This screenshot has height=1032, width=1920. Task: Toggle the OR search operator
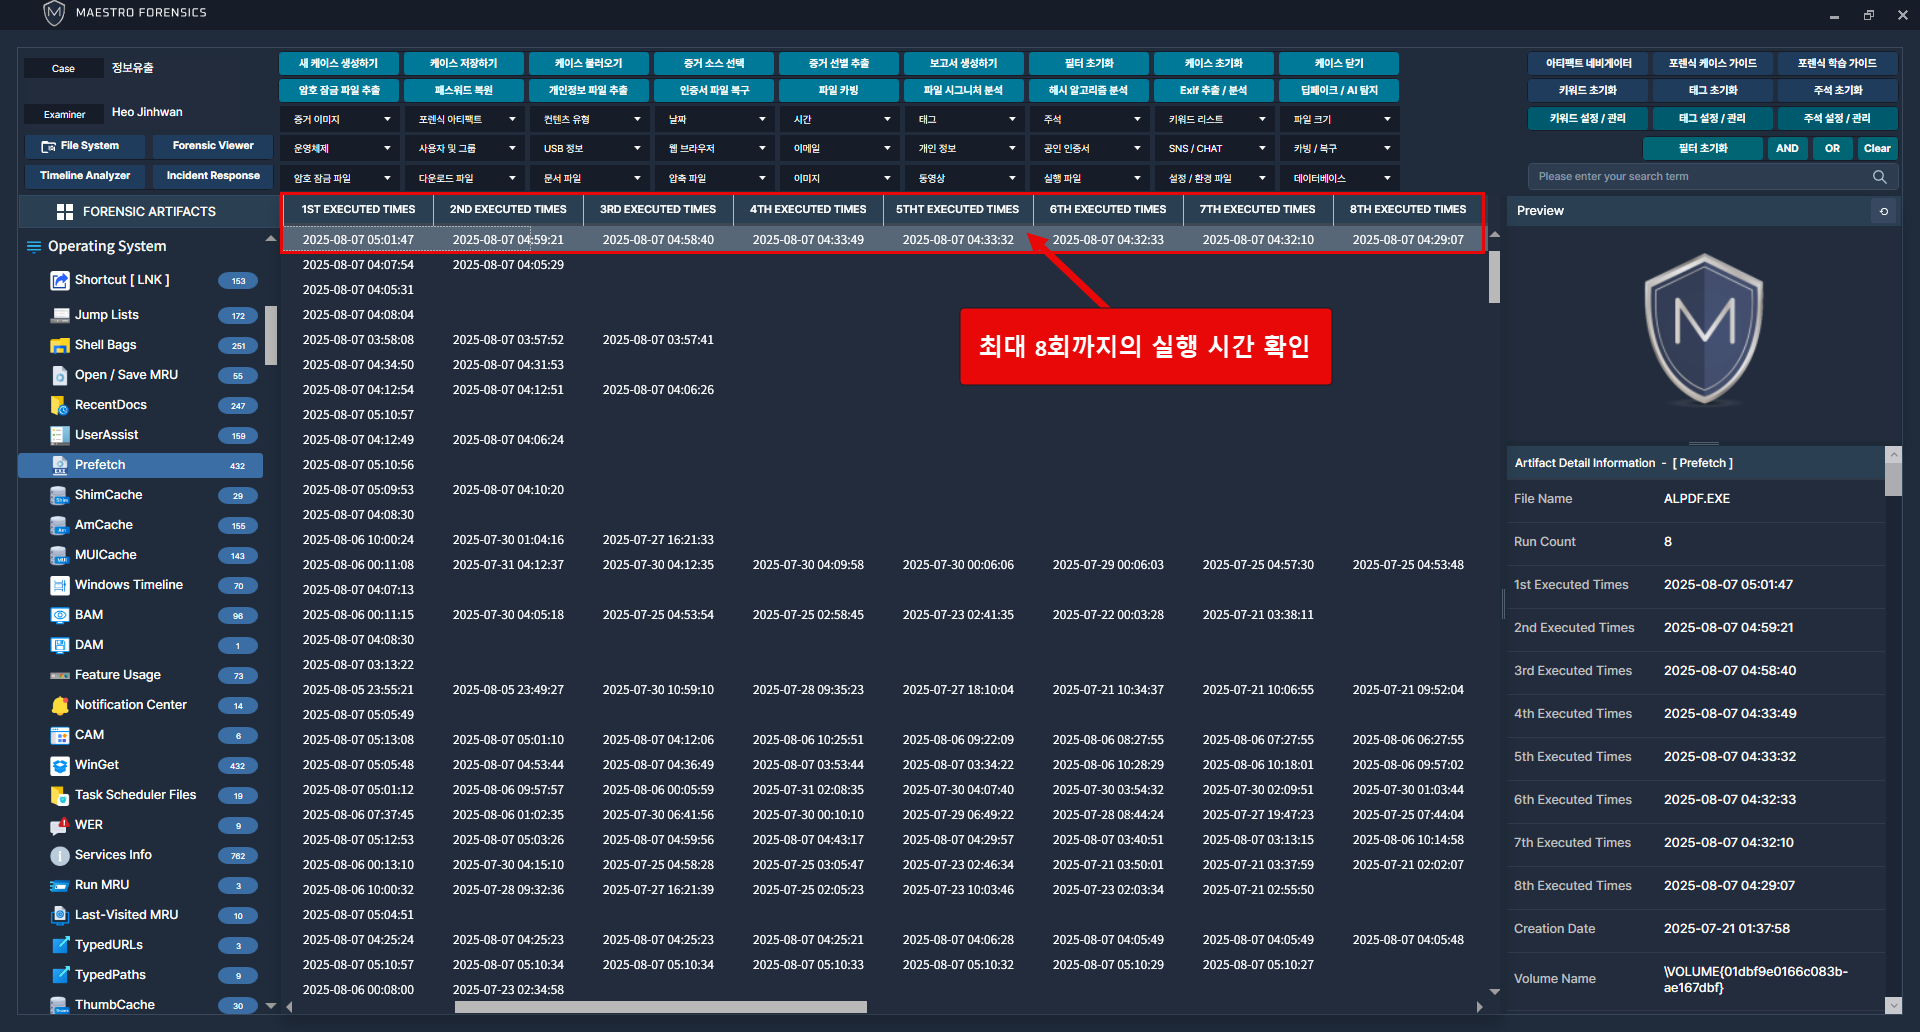[1832, 148]
